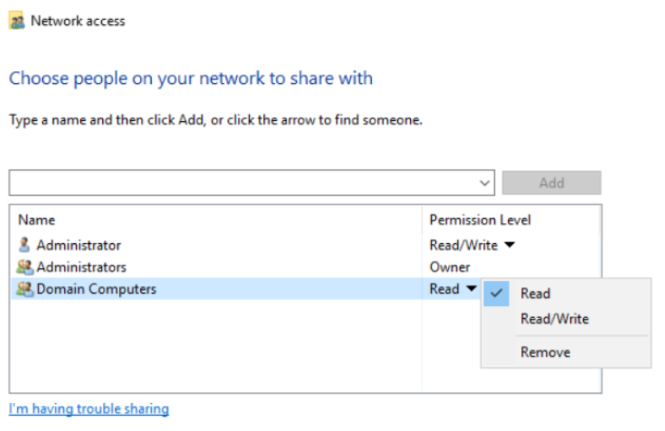The height and width of the screenshot is (431, 665).
Task: Choose Read in the permission menu
Action: [536, 294]
